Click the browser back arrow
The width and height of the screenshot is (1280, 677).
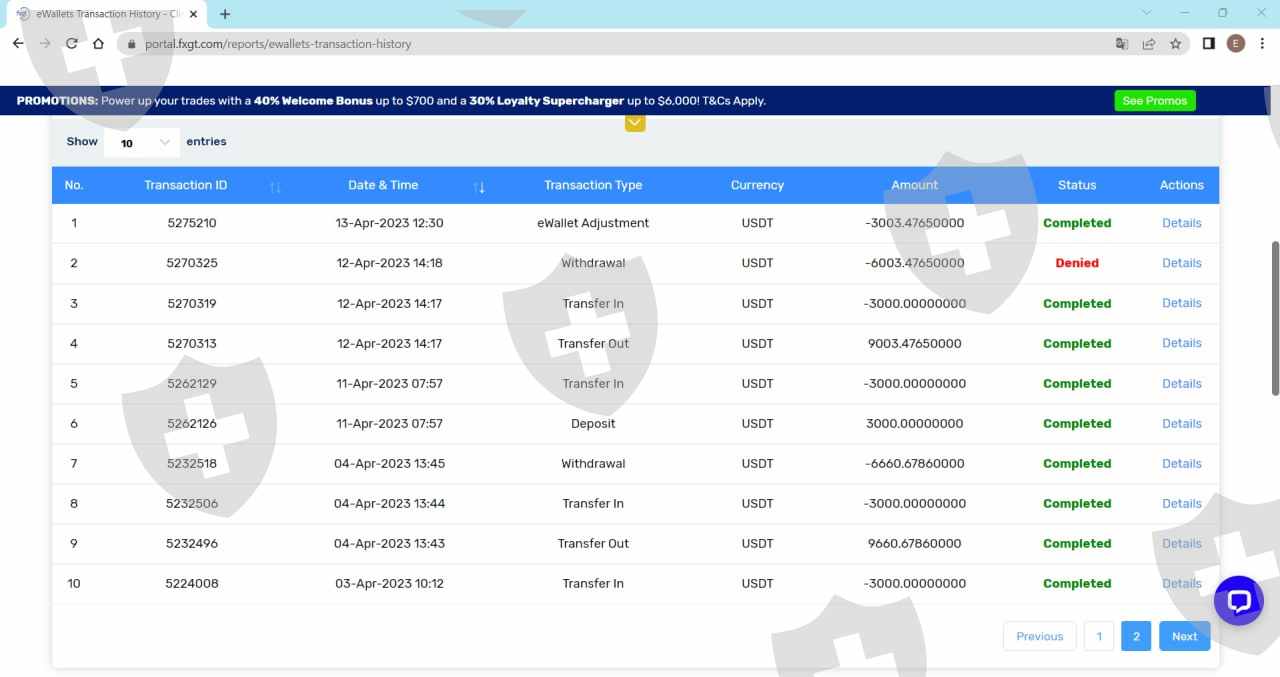[18, 44]
